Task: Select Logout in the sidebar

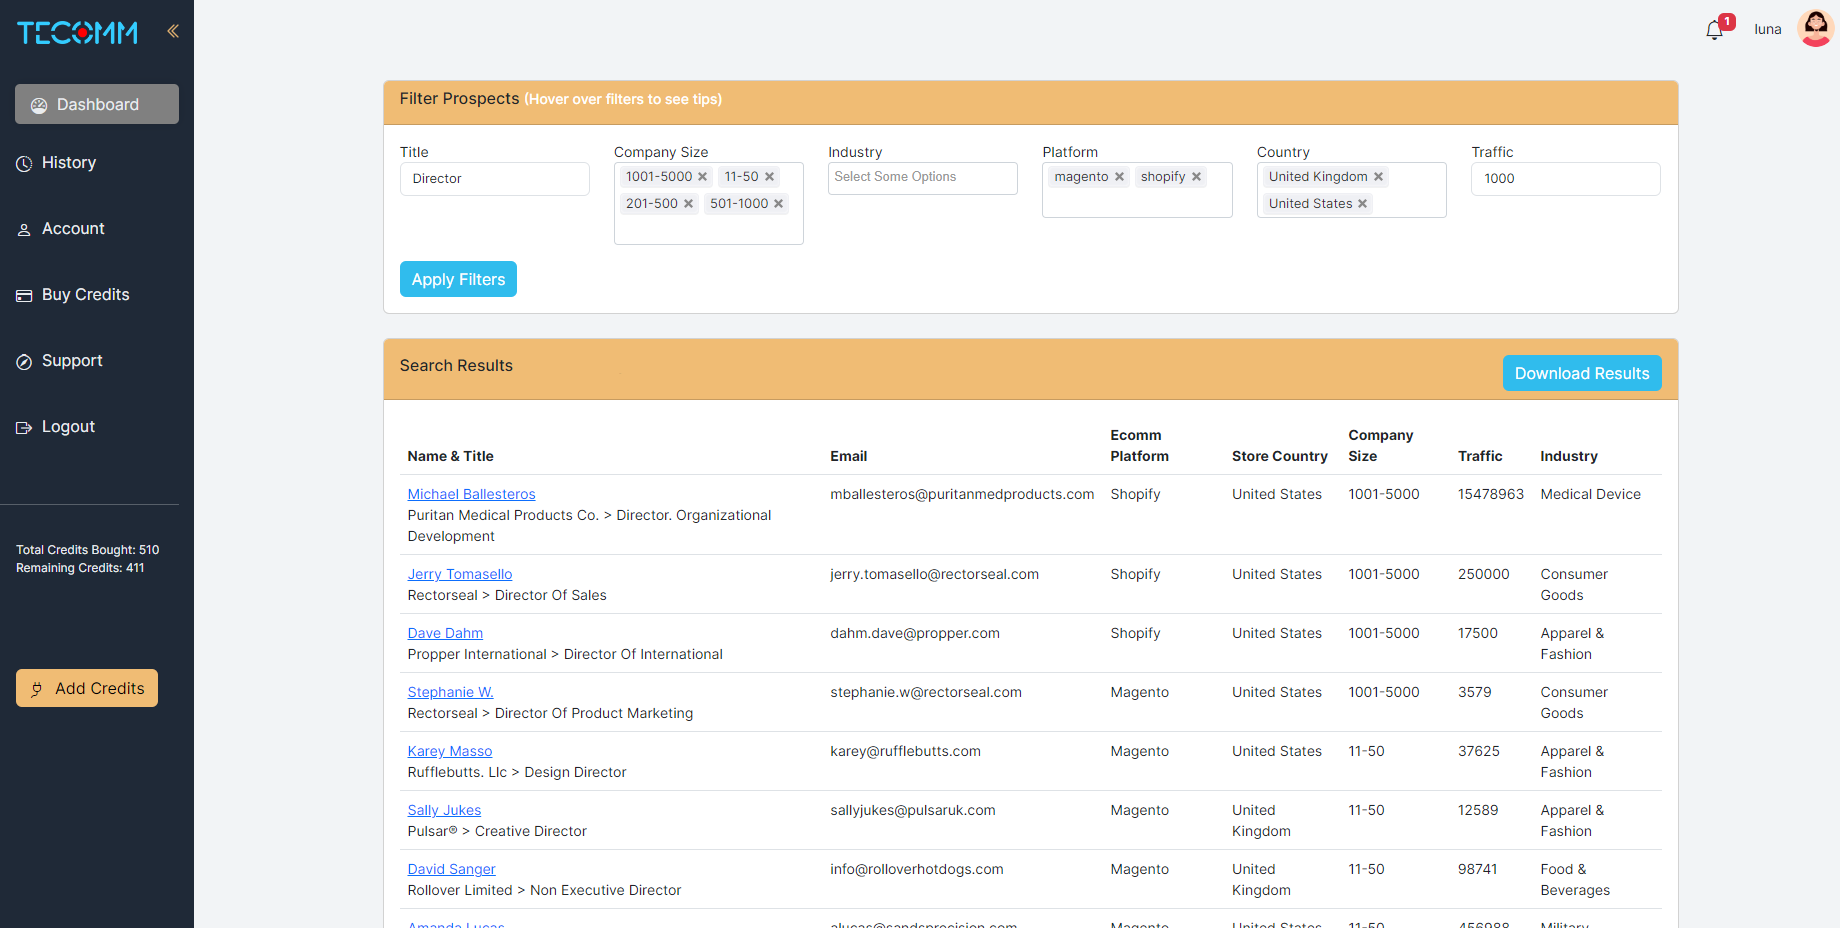Action: tap(68, 427)
